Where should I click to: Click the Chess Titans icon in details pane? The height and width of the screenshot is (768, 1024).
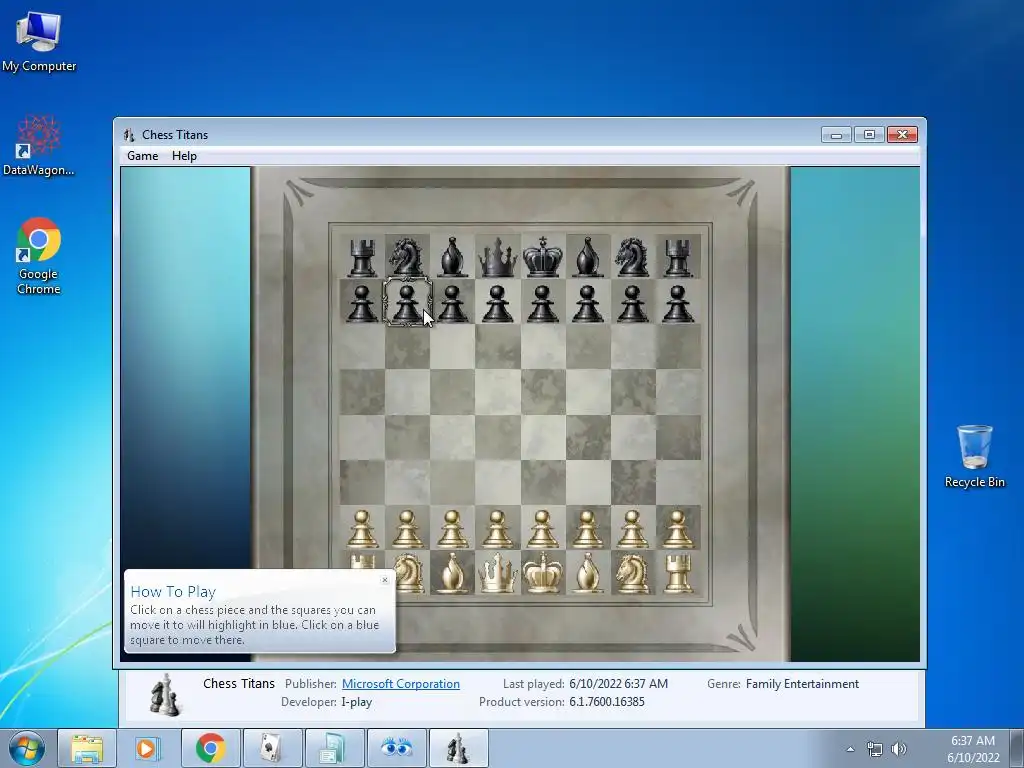pos(165,695)
